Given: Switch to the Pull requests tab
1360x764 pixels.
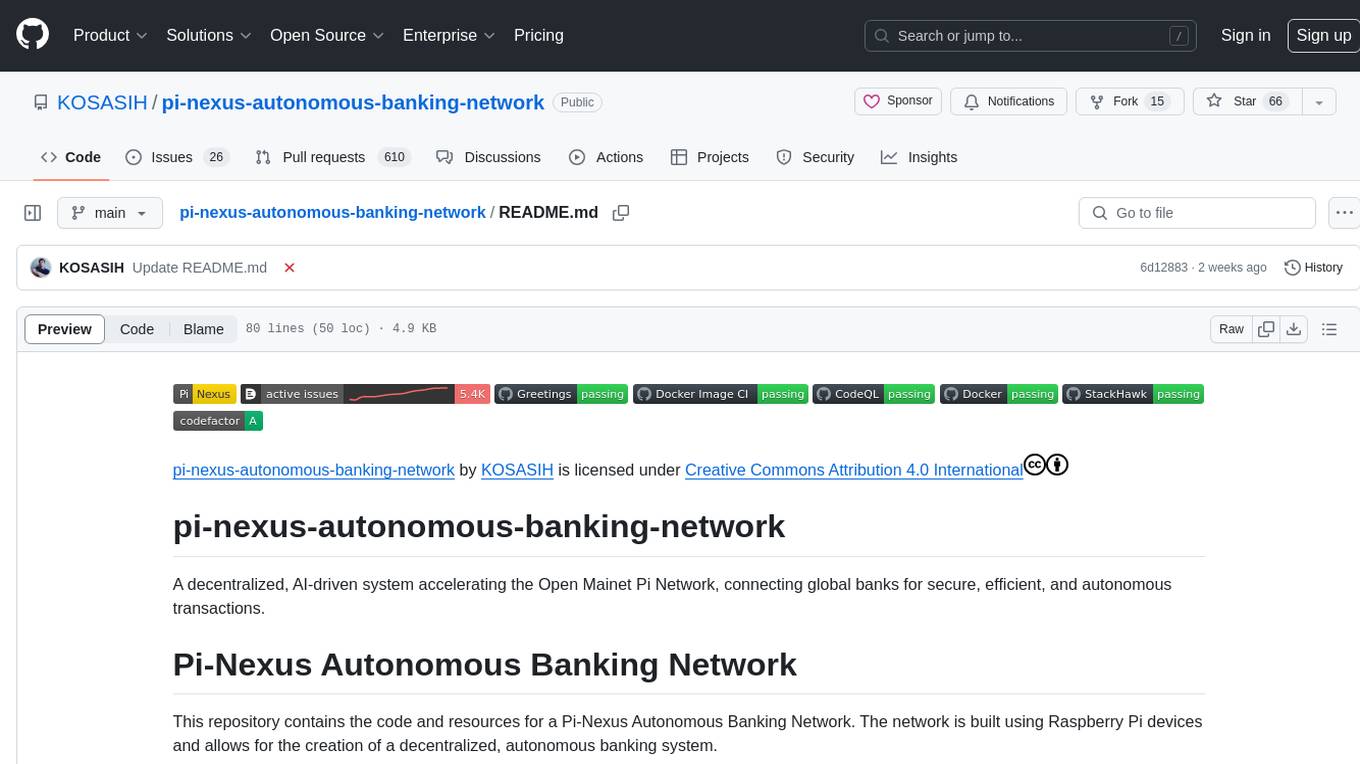Looking at the screenshot, I should click(x=332, y=157).
